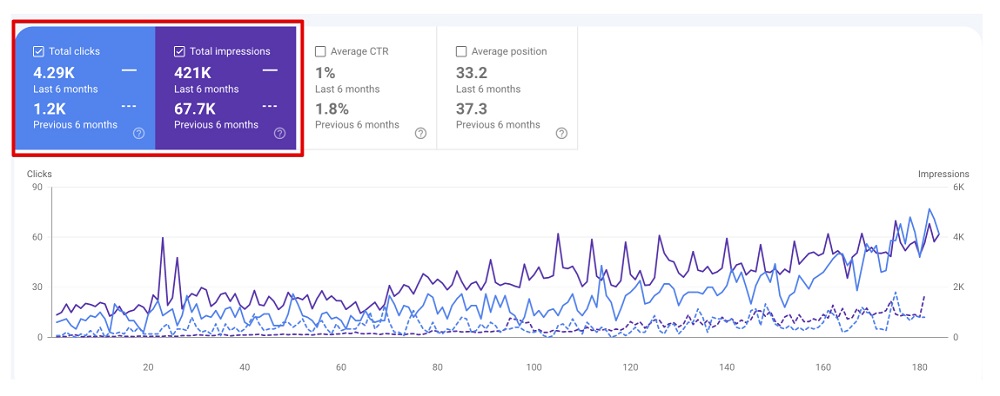Open help icon on Average CTR card
The width and height of the screenshot is (1000, 396).
[x=420, y=133]
